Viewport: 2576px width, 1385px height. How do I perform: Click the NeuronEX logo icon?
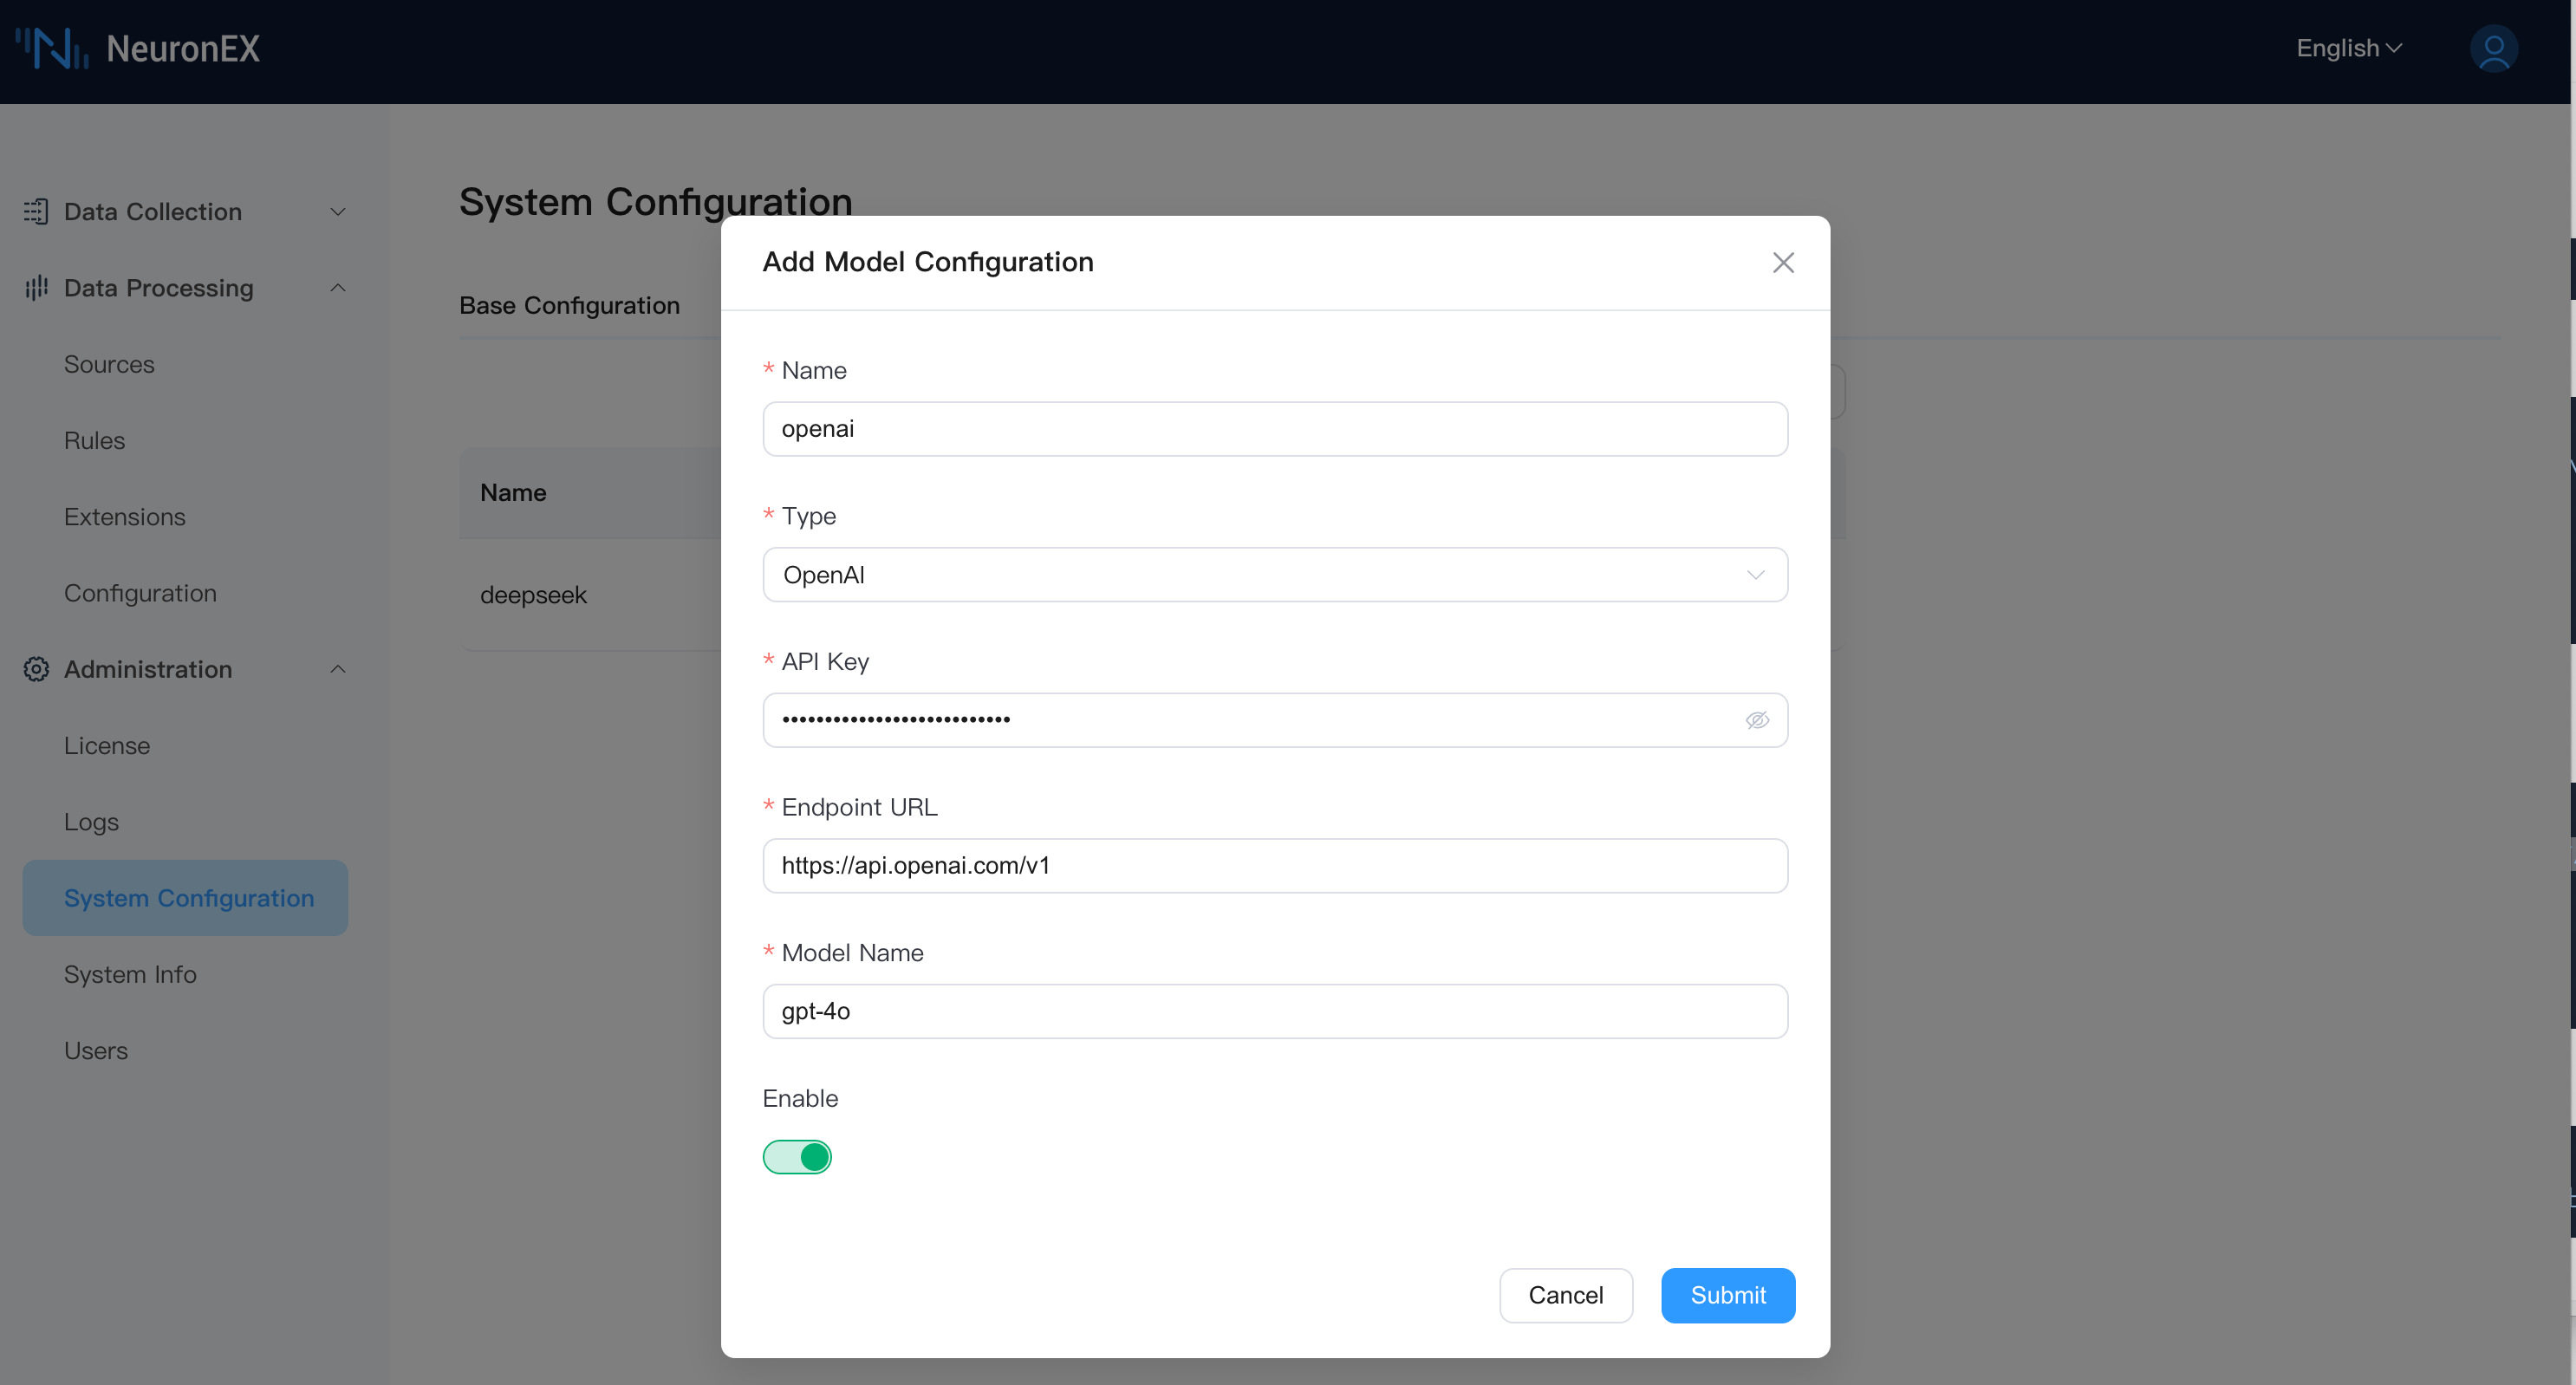52,48
